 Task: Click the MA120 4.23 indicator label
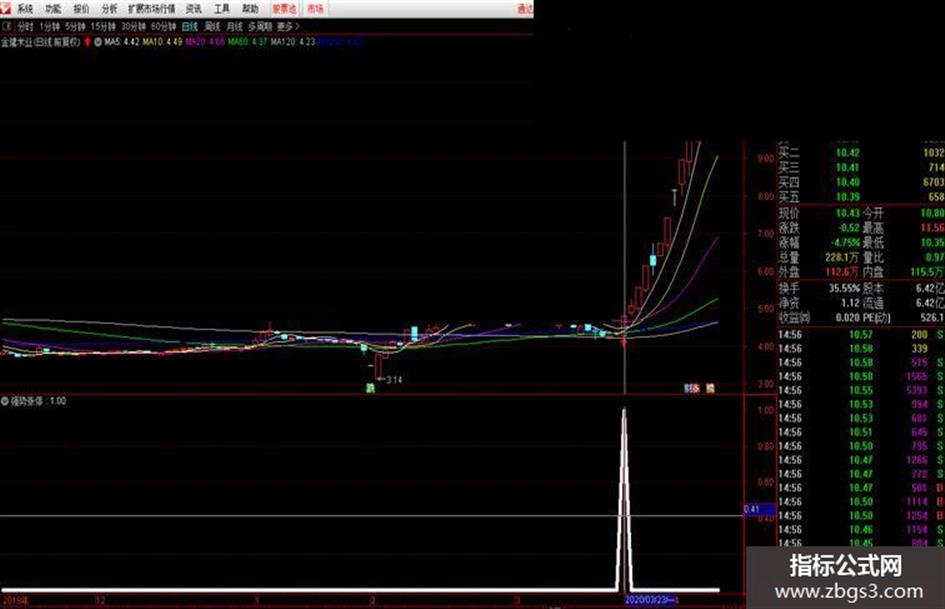pos(293,42)
